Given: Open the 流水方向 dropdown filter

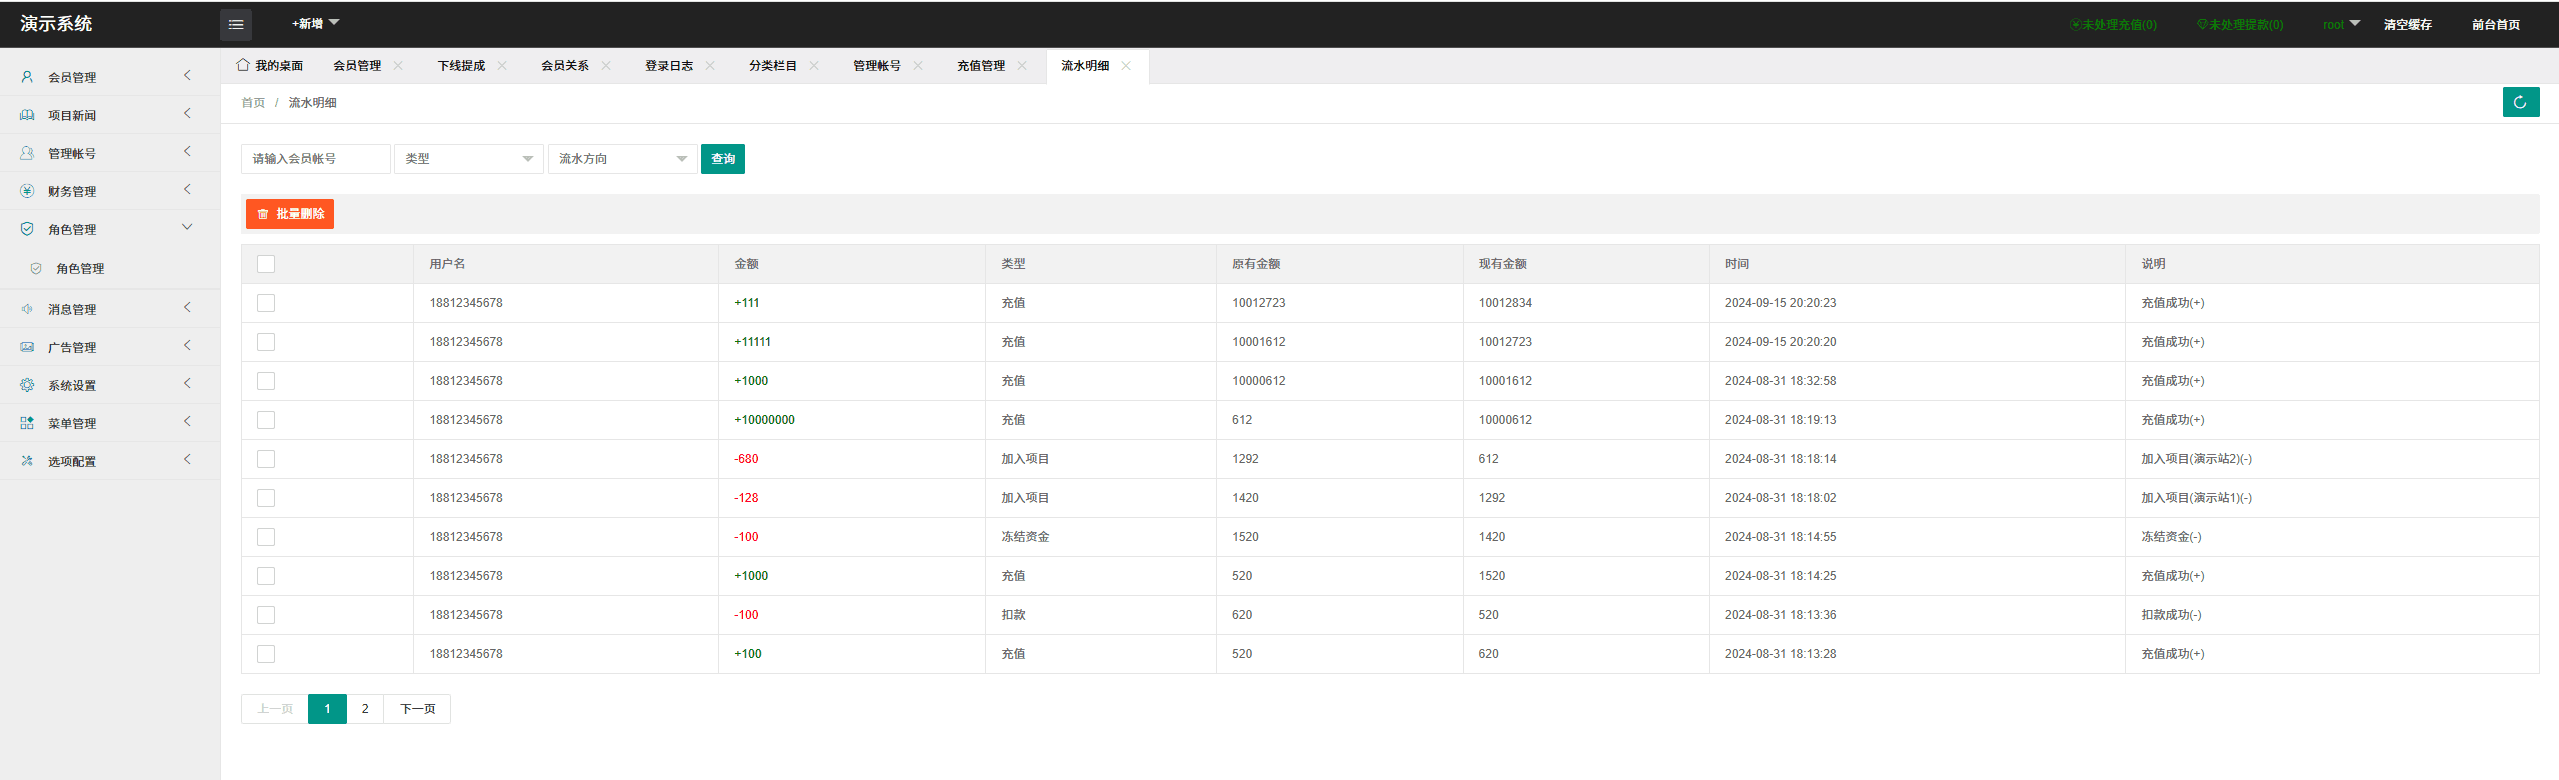Looking at the screenshot, I should point(623,159).
